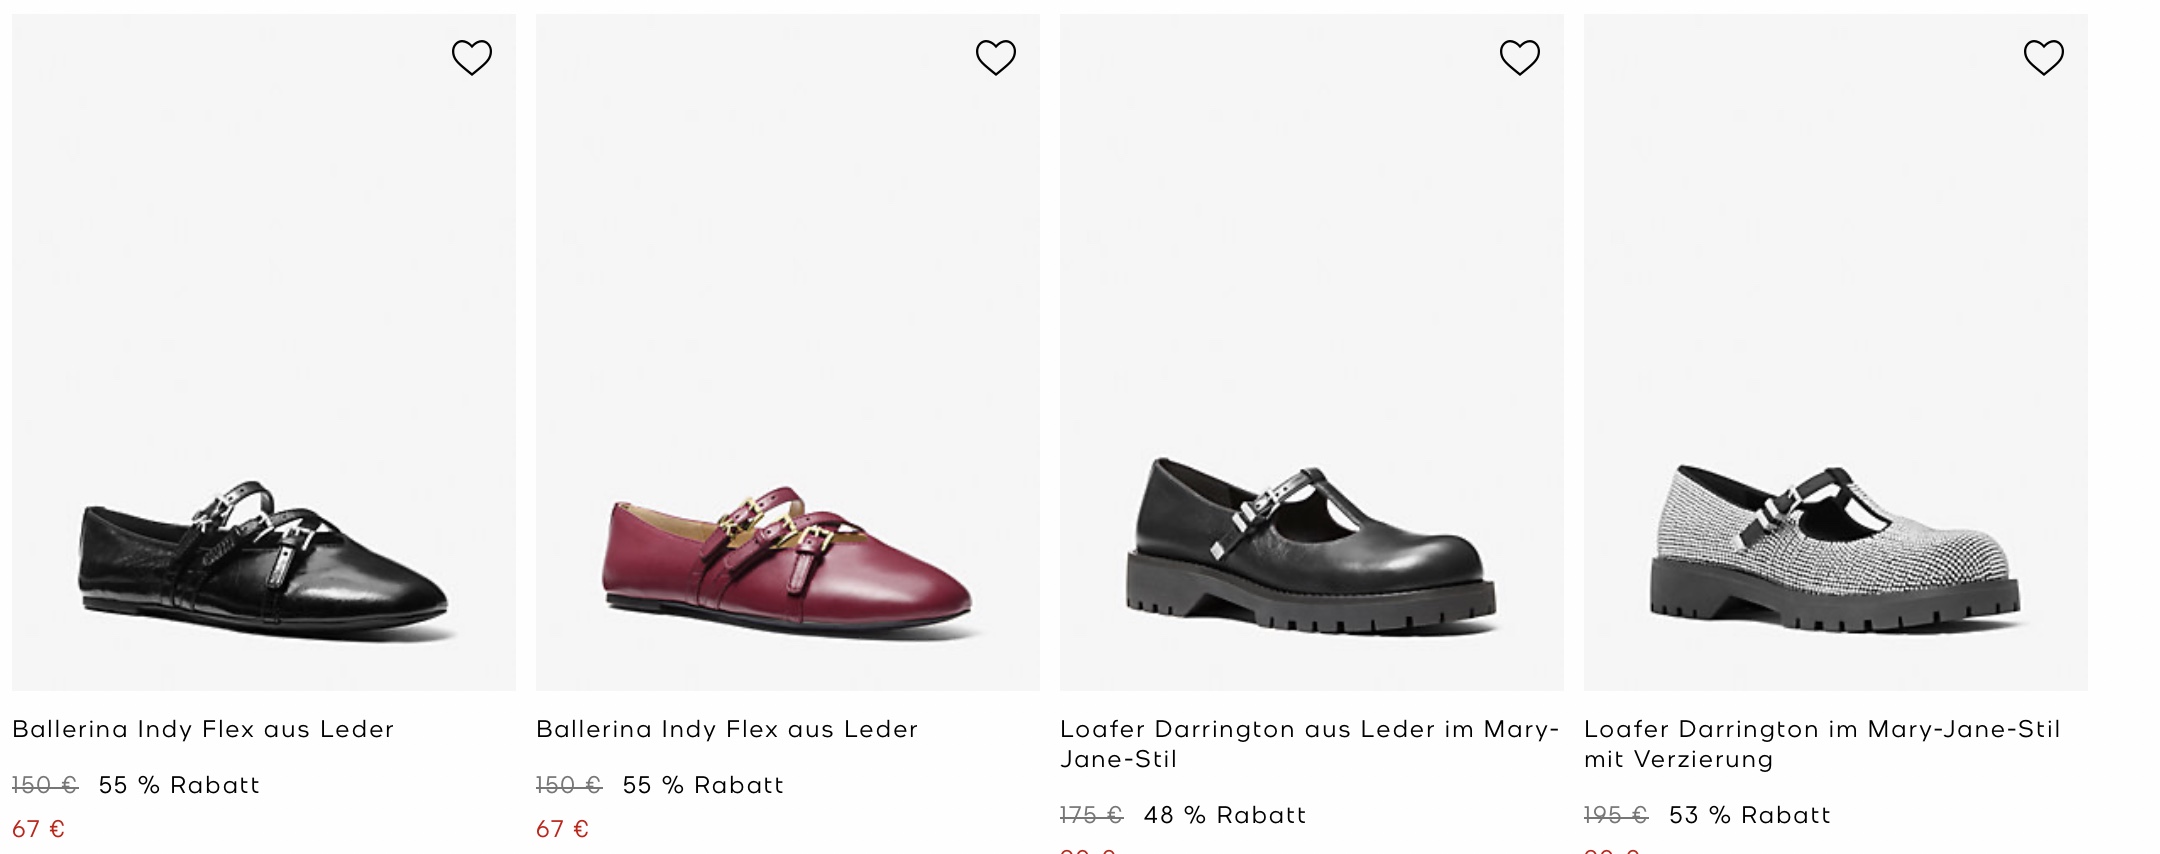Viewport: 2160px width, 854px height.
Task: Click the 67 € price of black ballerina
Action: [x=38, y=829]
